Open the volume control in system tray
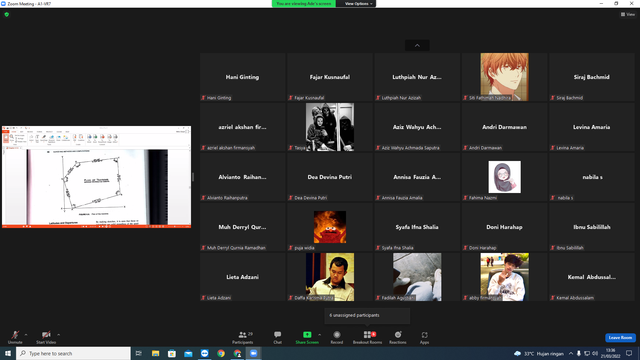This screenshot has width=640, height=360. click(595, 353)
